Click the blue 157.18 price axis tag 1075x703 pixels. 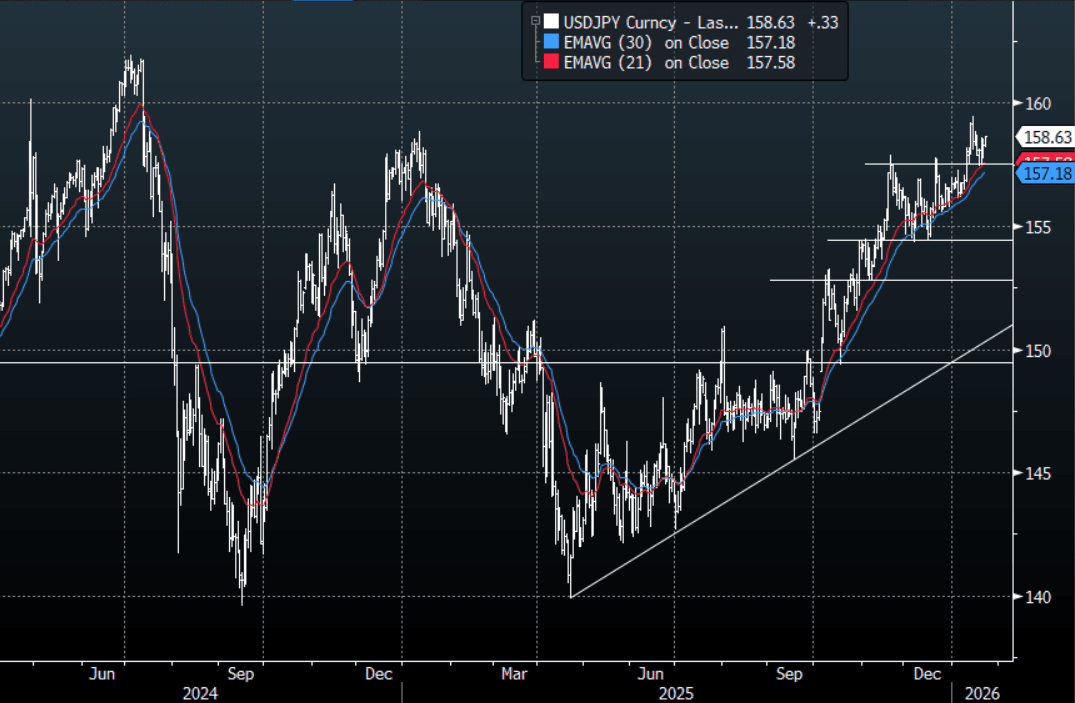[1046, 174]
